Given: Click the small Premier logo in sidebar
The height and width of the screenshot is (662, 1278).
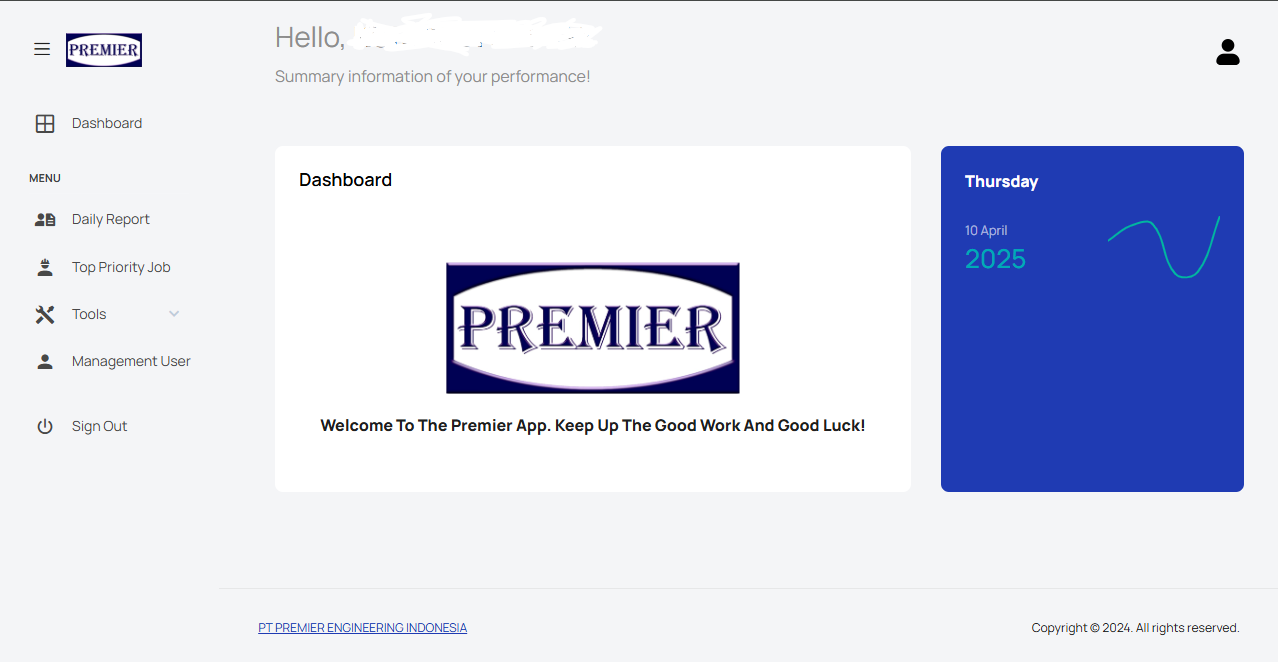Looking at the screenshot, I should 104,50.
